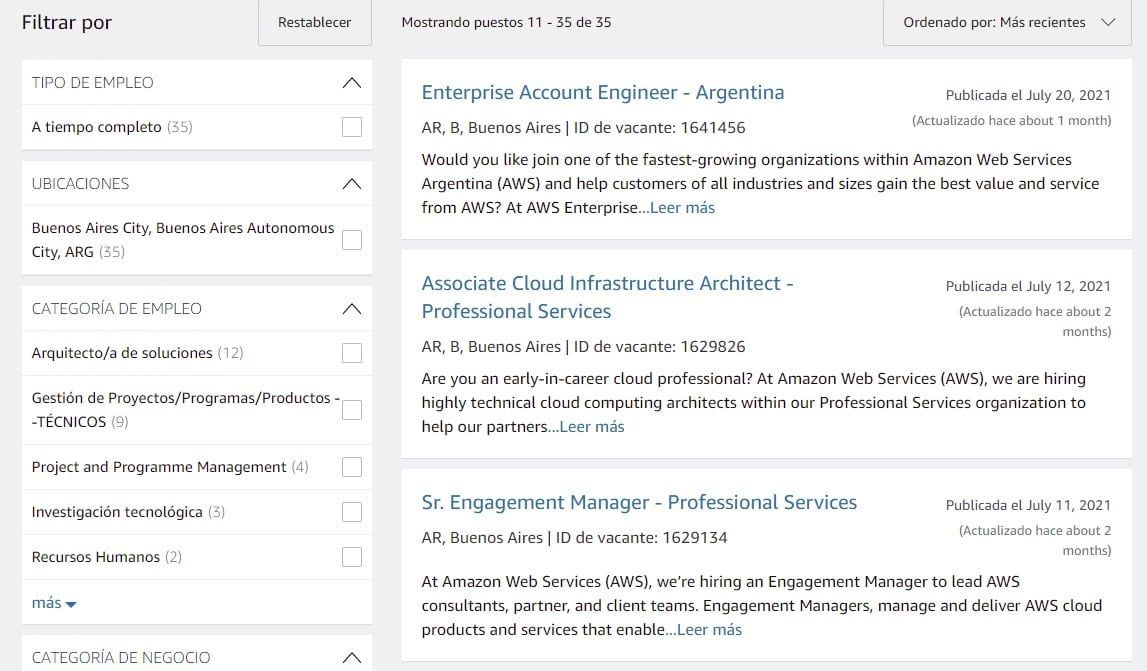Expand "más" to show more job categories
Image resolution: width=1147 pixels, height=671 pixels.
[x=53, y=602]
